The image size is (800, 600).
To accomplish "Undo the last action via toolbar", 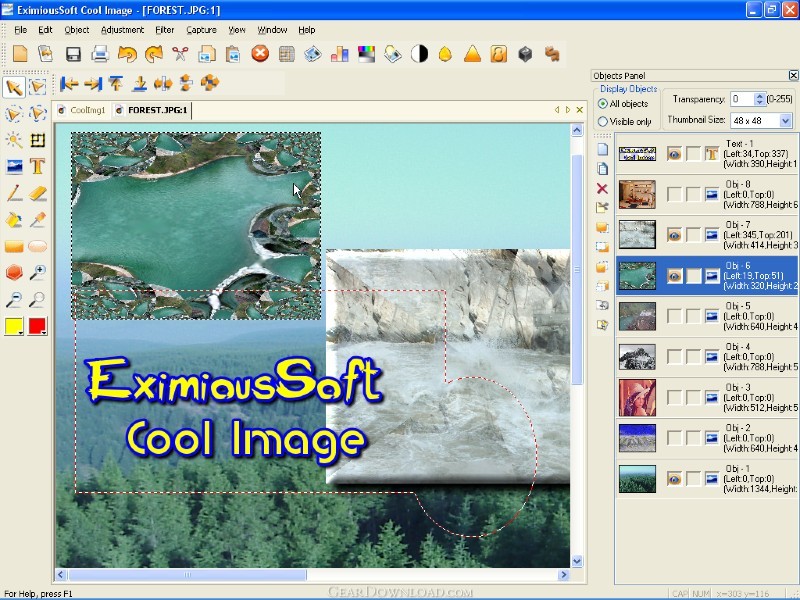I will 127,54.
